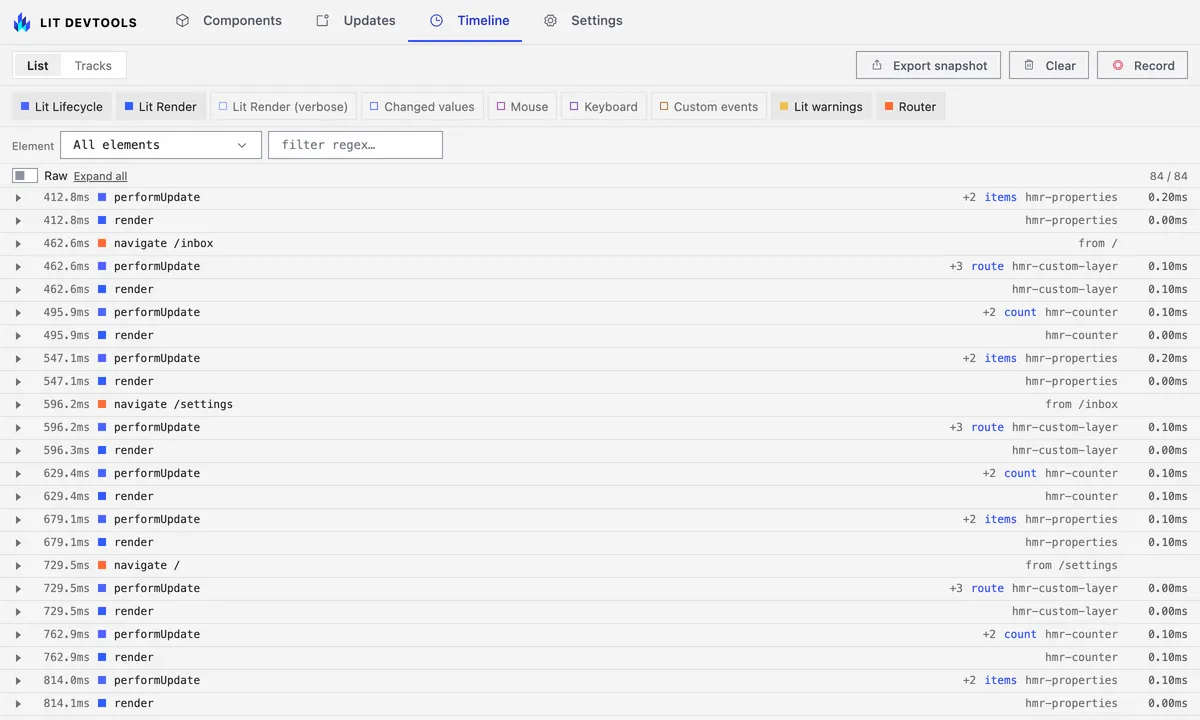Focus the filter regex input field
This screenshot has height=720, width=1200.
coord(355,145)
